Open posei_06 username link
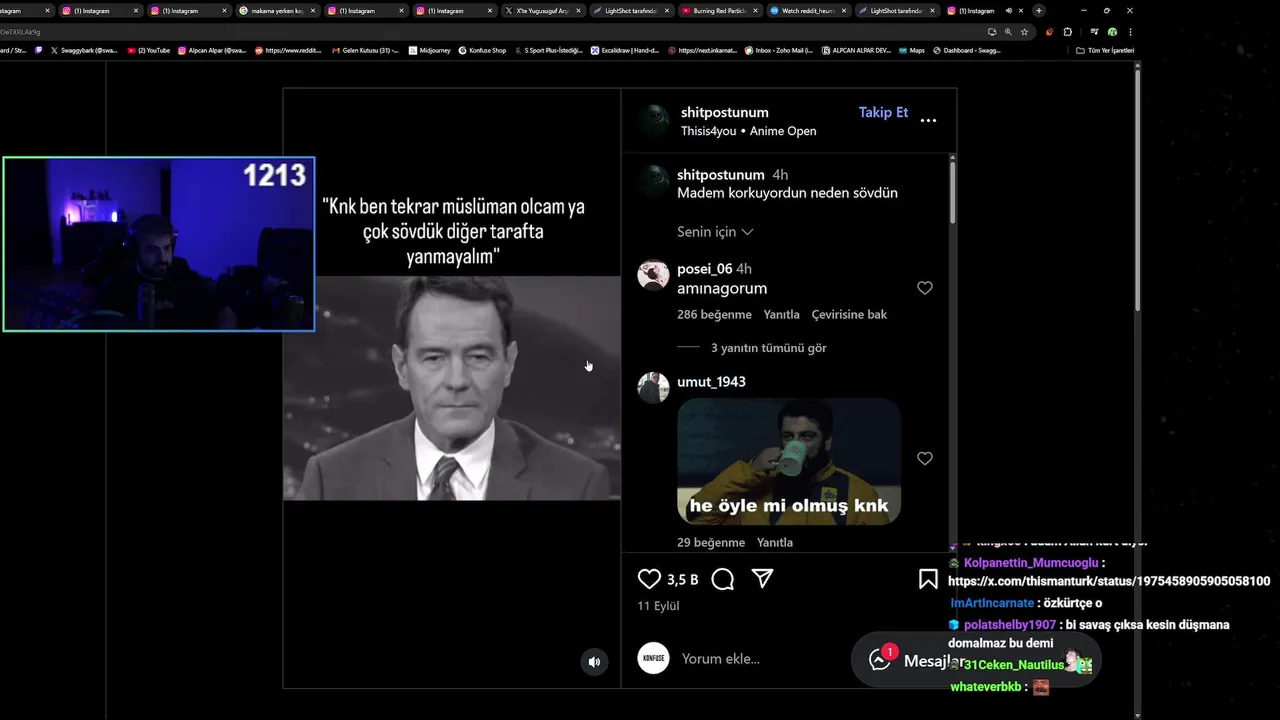The height and width of the screenshot is (720, 1280). pyautogui.click(x=705, y=269)
